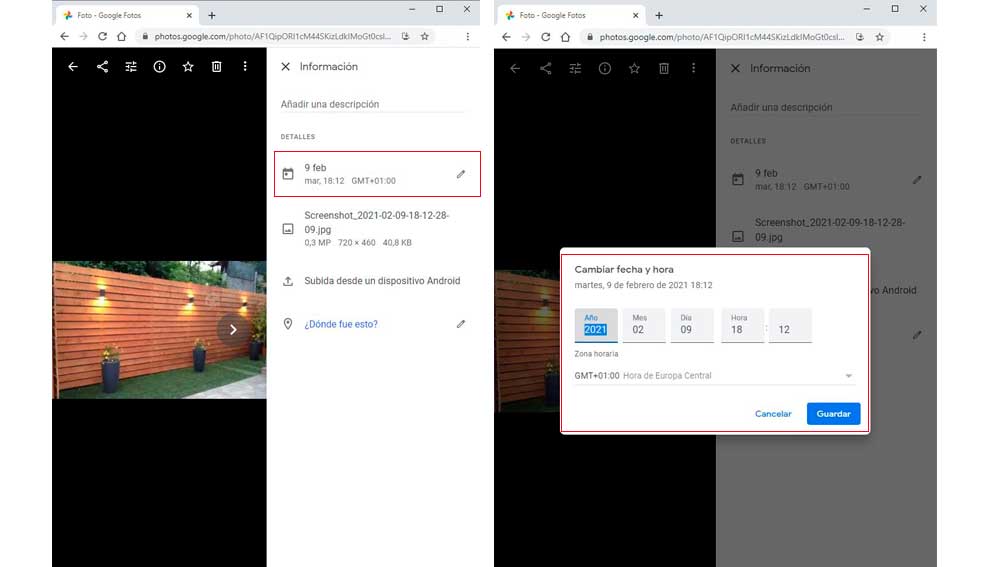
Task: Open home page in right browser window
Action: (565, 37)
